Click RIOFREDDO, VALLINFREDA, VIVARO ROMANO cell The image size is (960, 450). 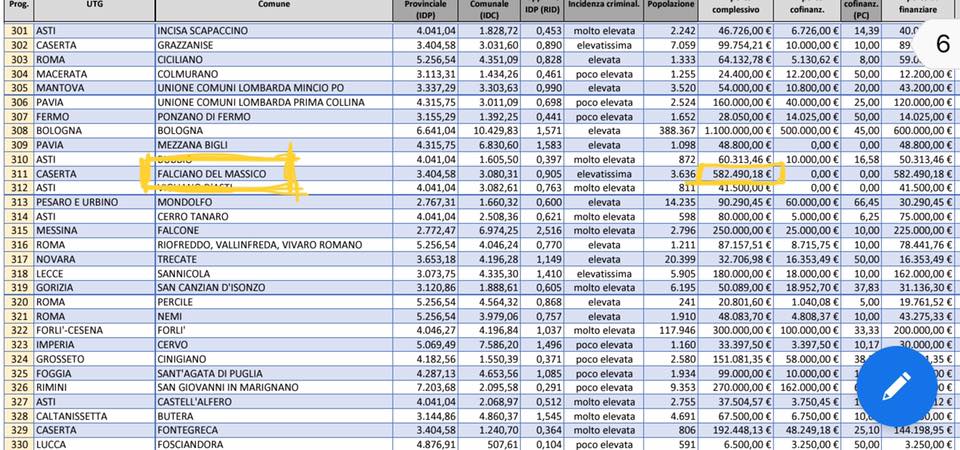tap(274, 245)
